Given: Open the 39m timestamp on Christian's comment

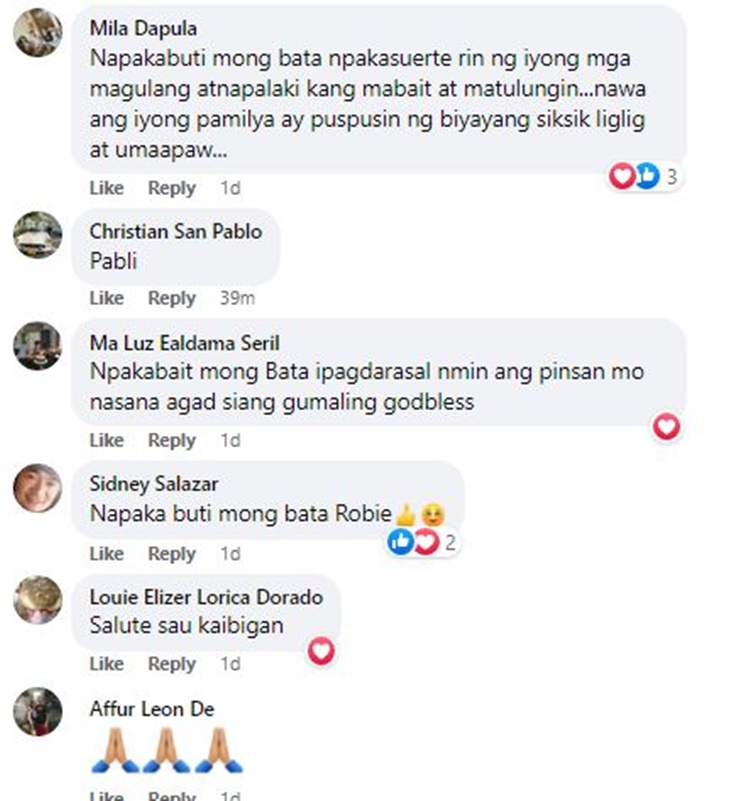Looking at the screenshot, I should [x=237, y=298].
